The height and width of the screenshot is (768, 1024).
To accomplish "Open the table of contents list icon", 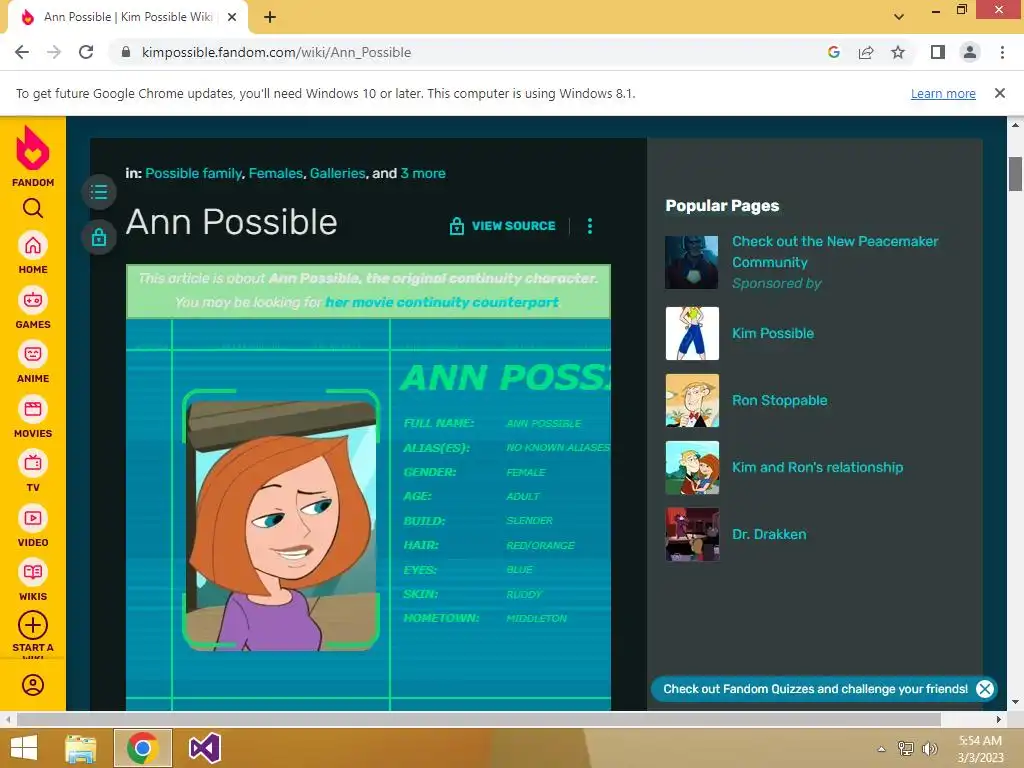I will [x=99, y=192].
